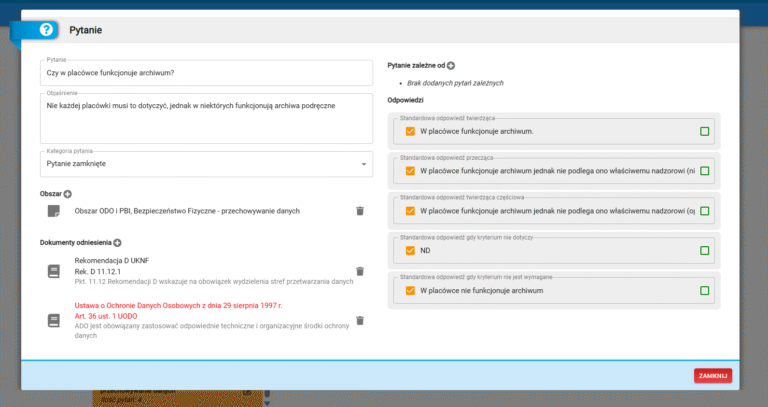Screen dimensions: 768x407
Task: Uncheck orange checkbox for 'W placówce funkcjonuje archiwum.'
Action: (x=410, y=132)
